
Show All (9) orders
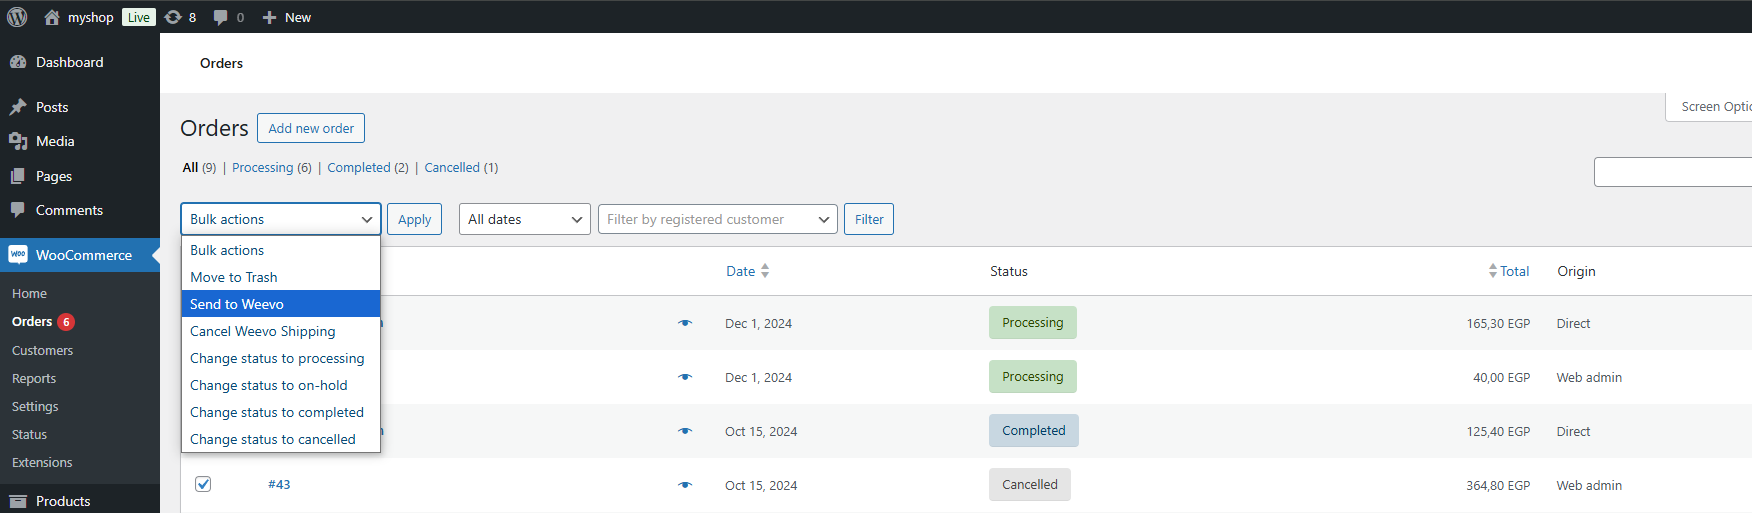[199, 168]
